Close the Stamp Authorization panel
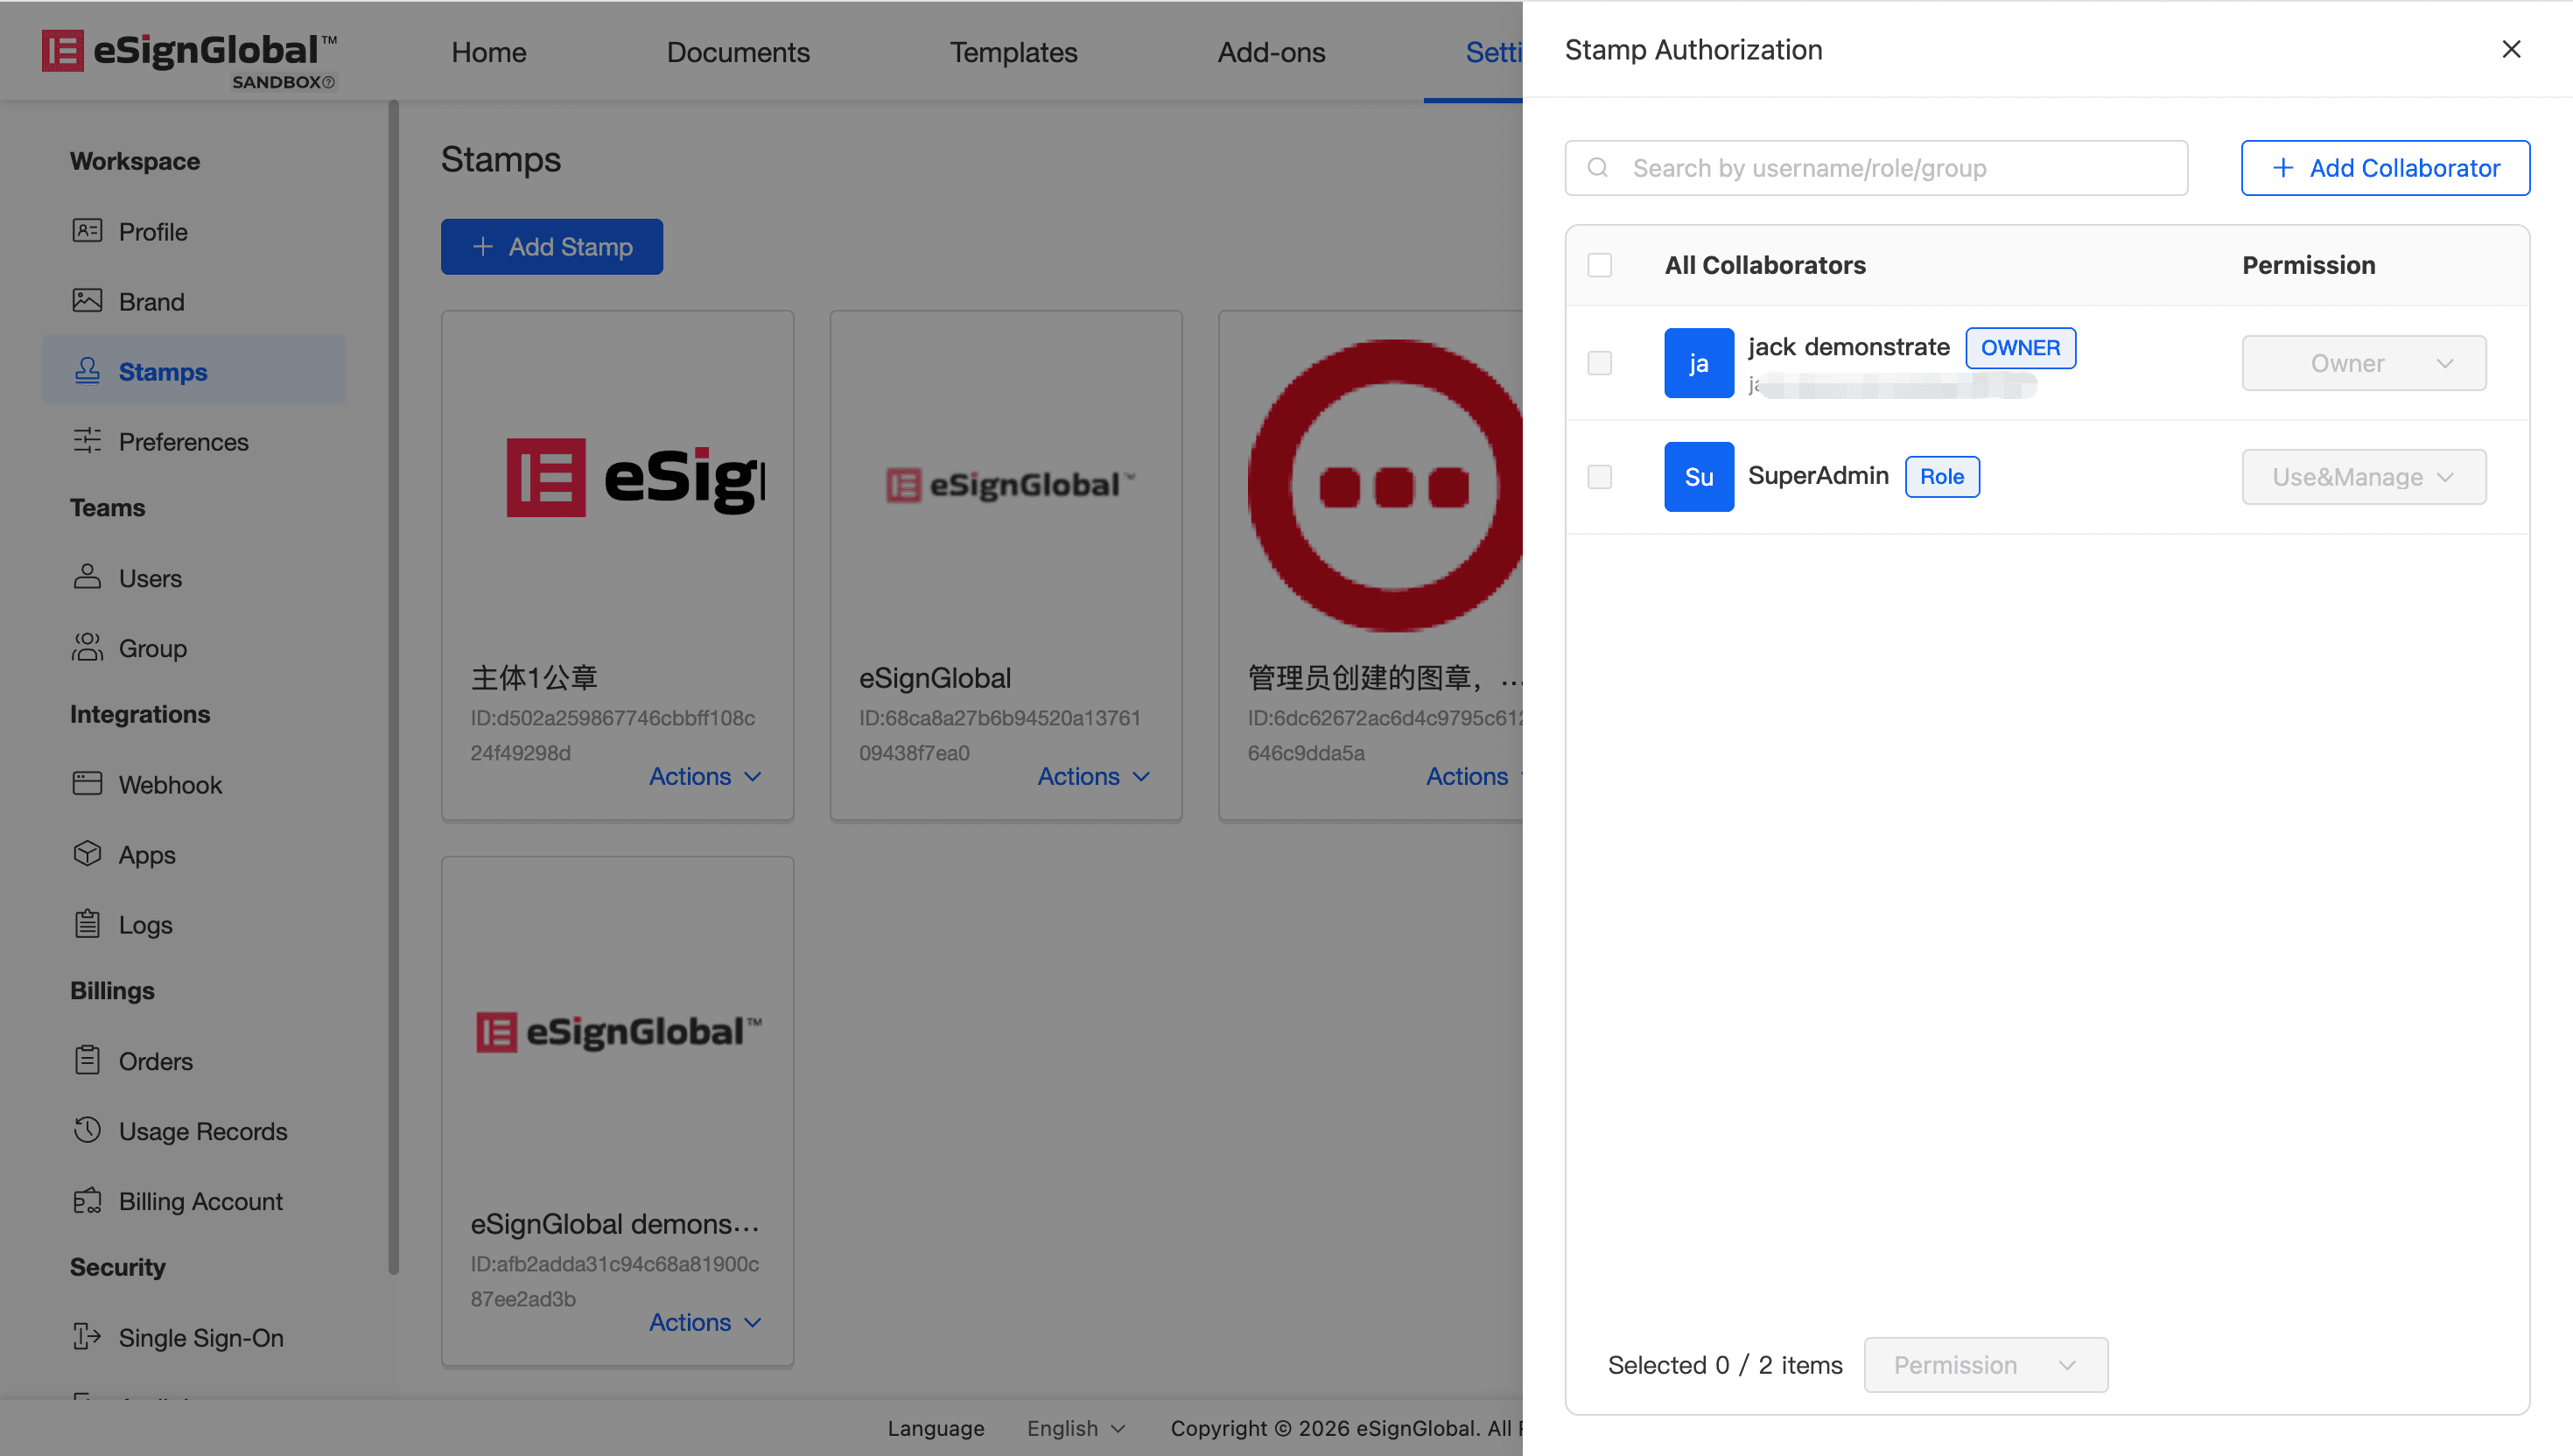The image size is (2573, 1456). click(x=2510, y=49)
